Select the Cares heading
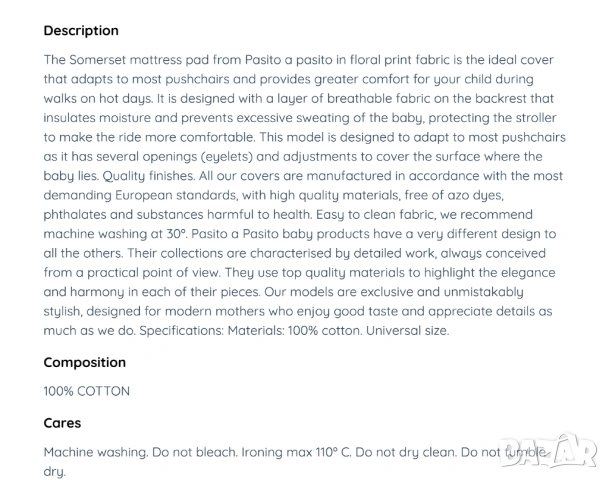This screenshot has width=609, height=480. pos(62,423)
